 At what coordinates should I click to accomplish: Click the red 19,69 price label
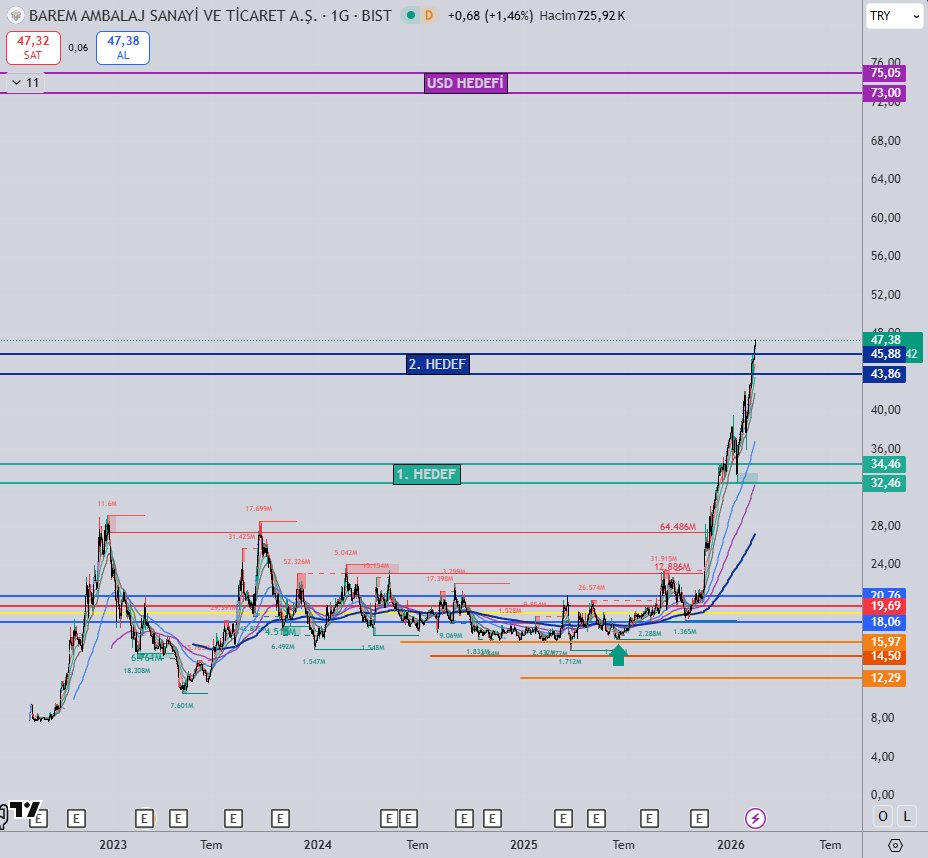tap(885, 606)
